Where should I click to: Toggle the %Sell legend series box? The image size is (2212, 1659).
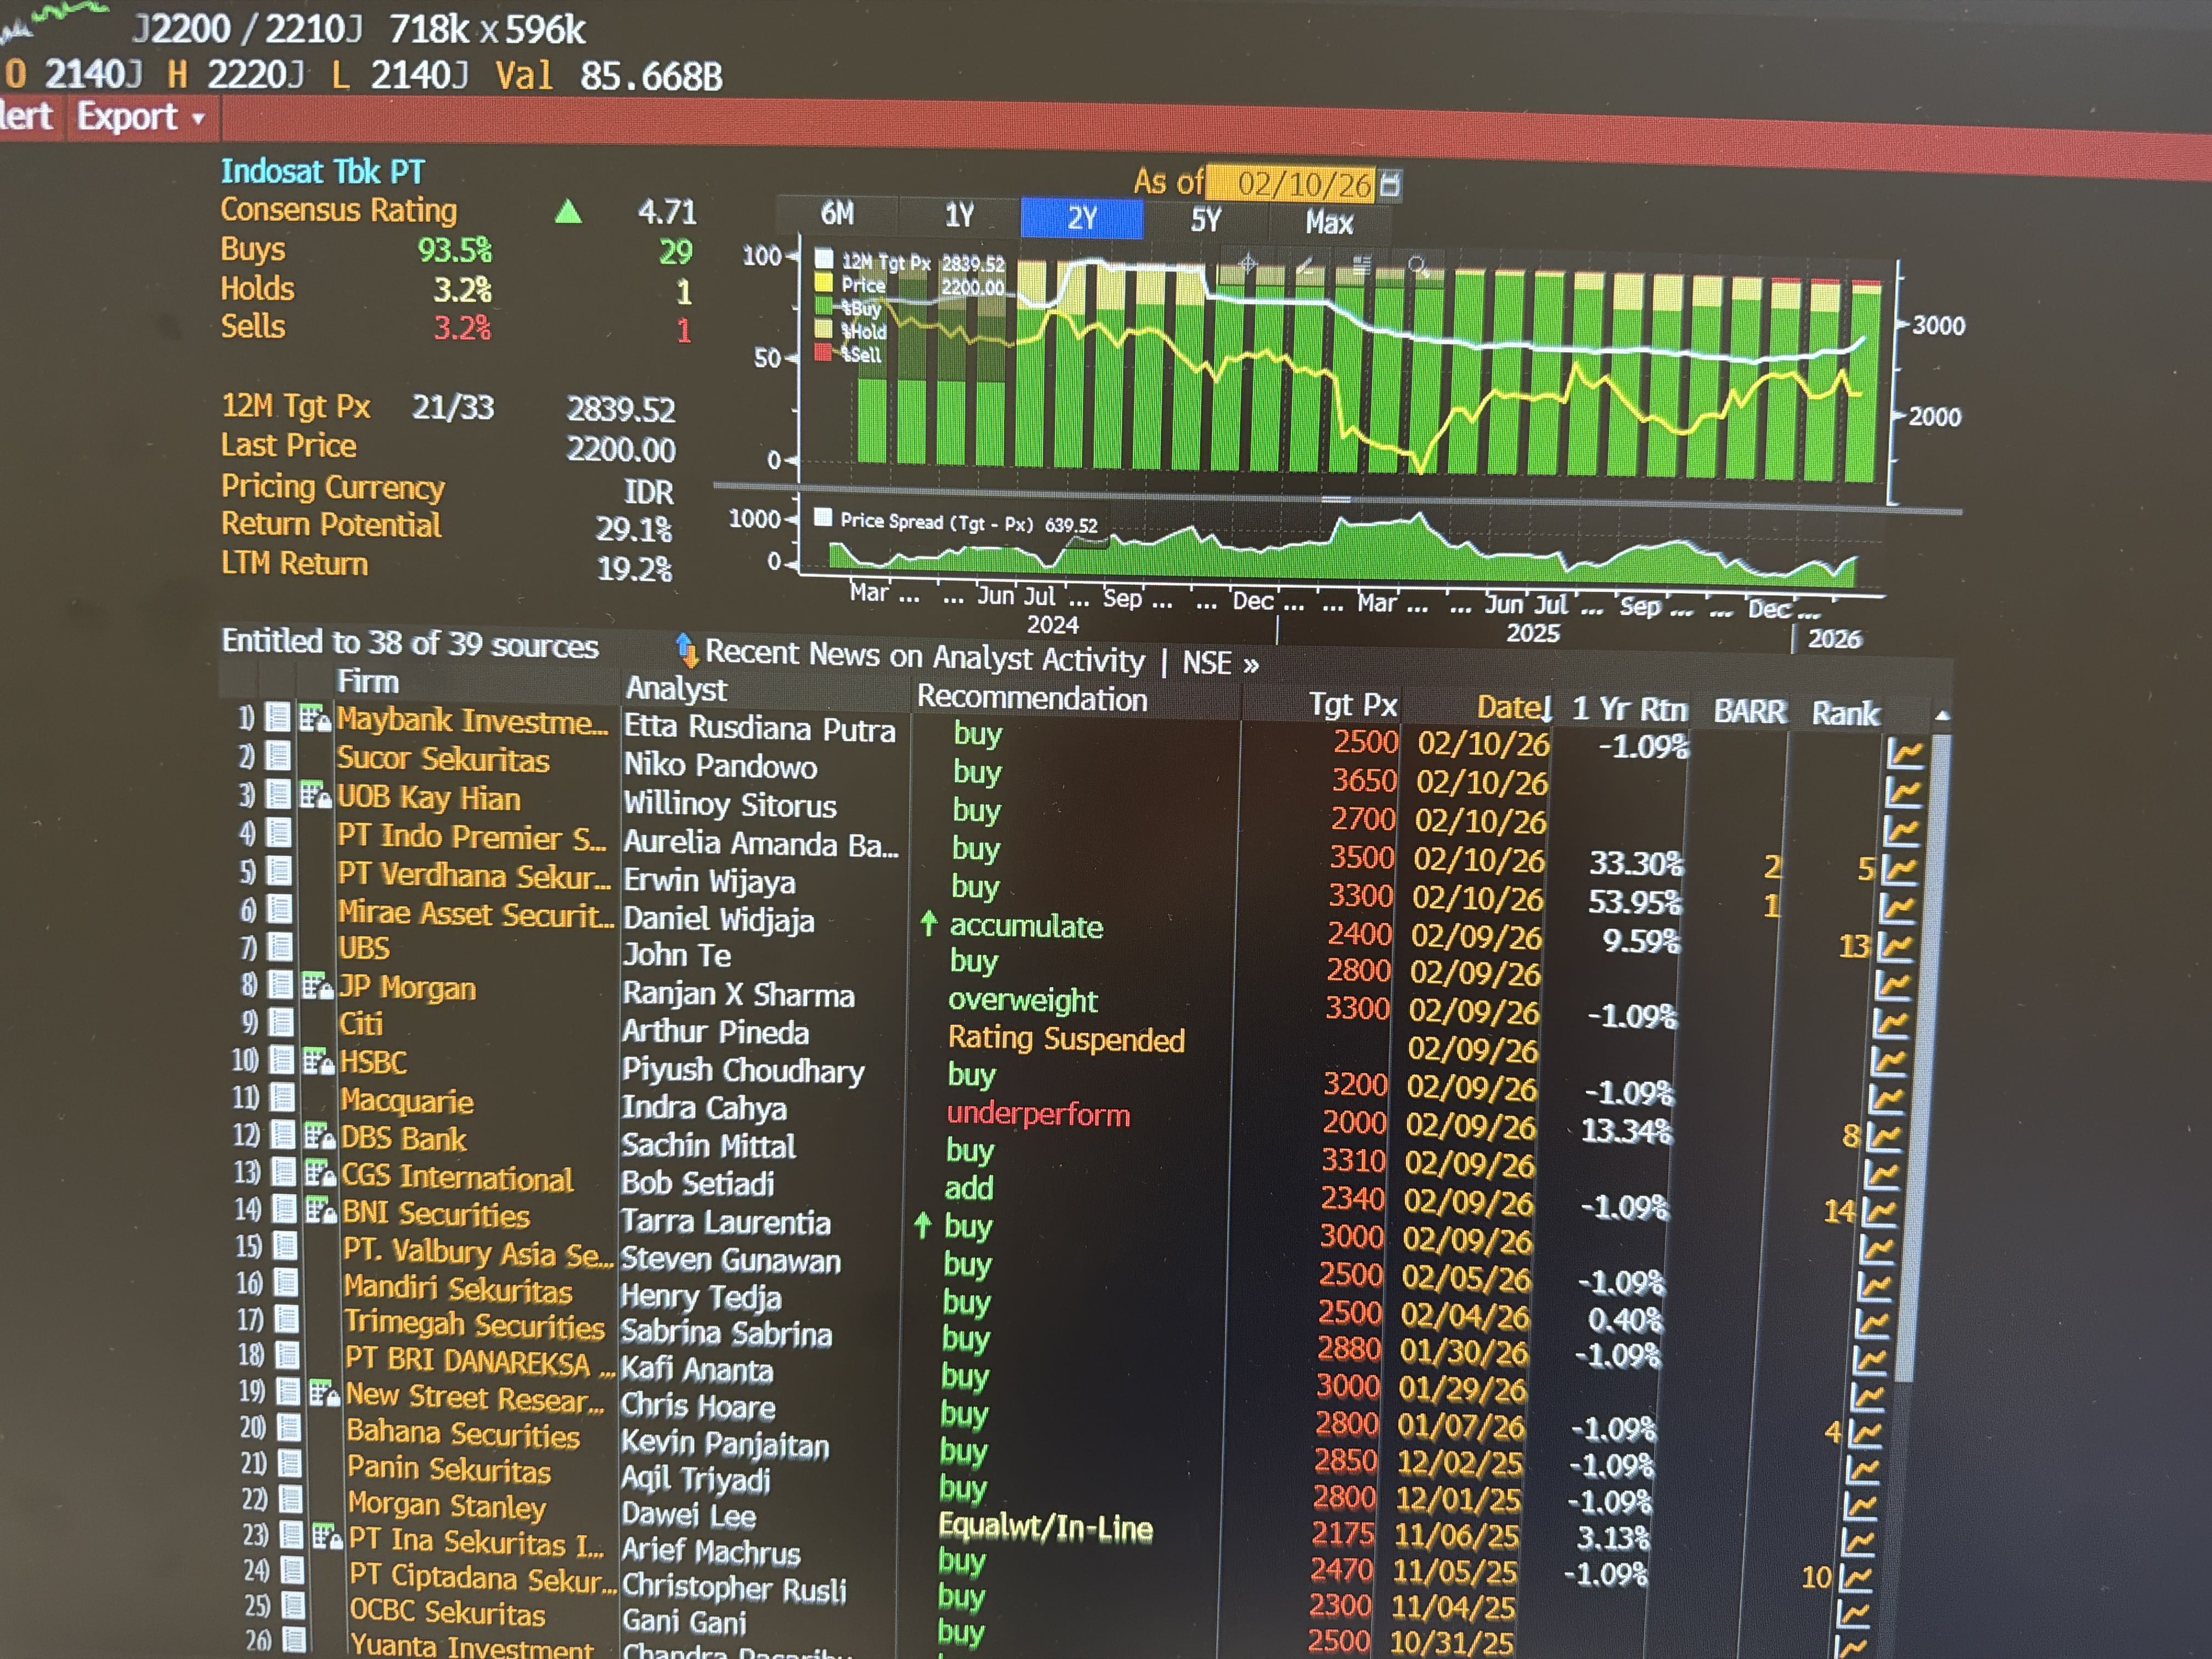point(824,352)
